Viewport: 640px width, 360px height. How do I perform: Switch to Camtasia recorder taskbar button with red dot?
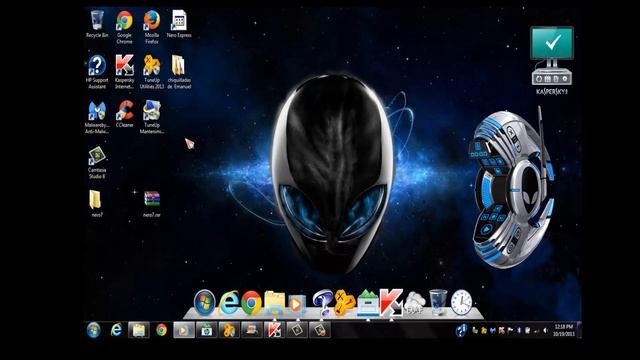click(320, 330)
